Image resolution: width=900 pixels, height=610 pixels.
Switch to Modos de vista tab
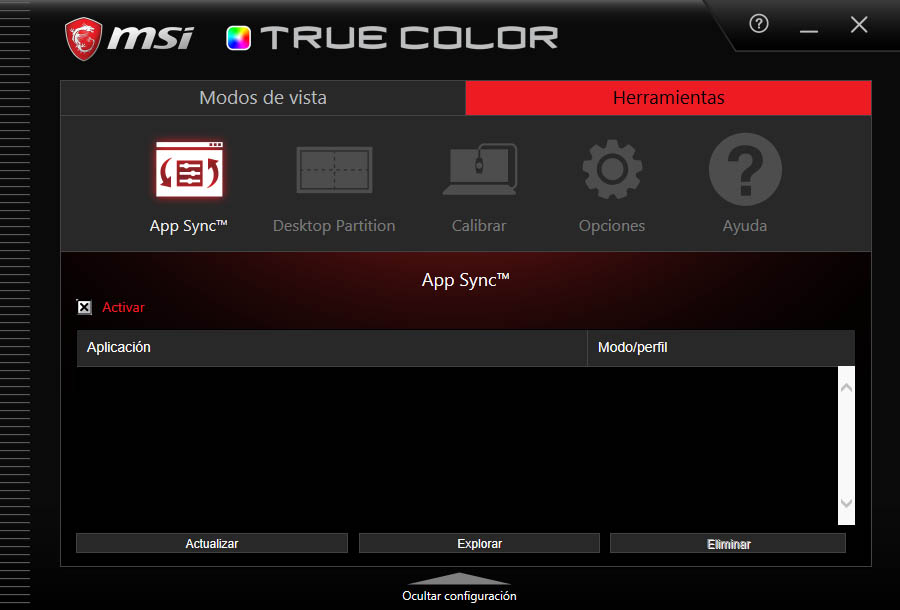tap(263, 98)
